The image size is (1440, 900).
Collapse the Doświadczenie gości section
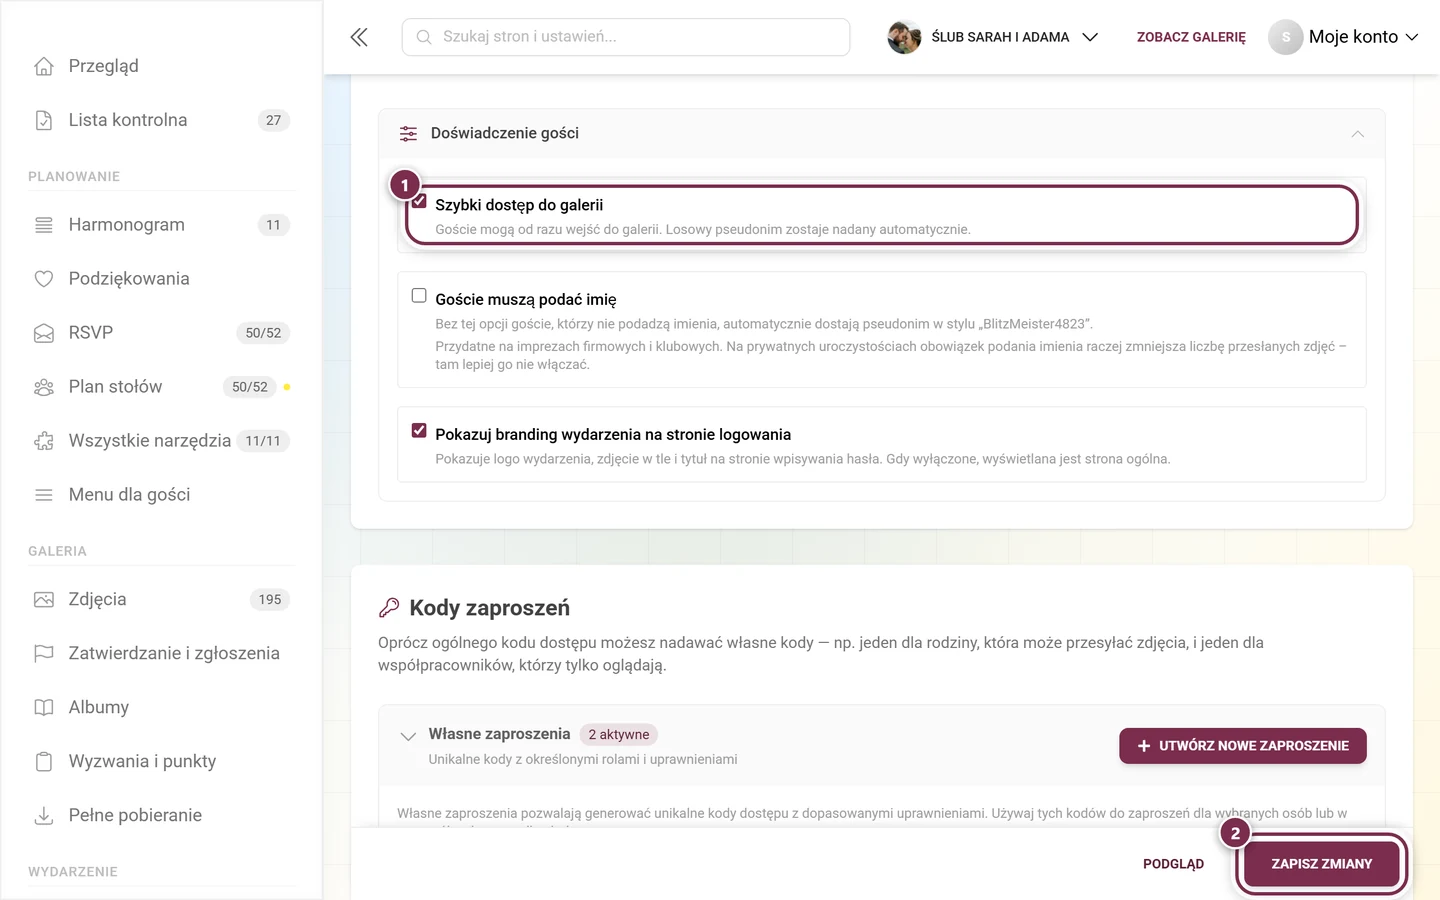click(x=1357, y=134)
